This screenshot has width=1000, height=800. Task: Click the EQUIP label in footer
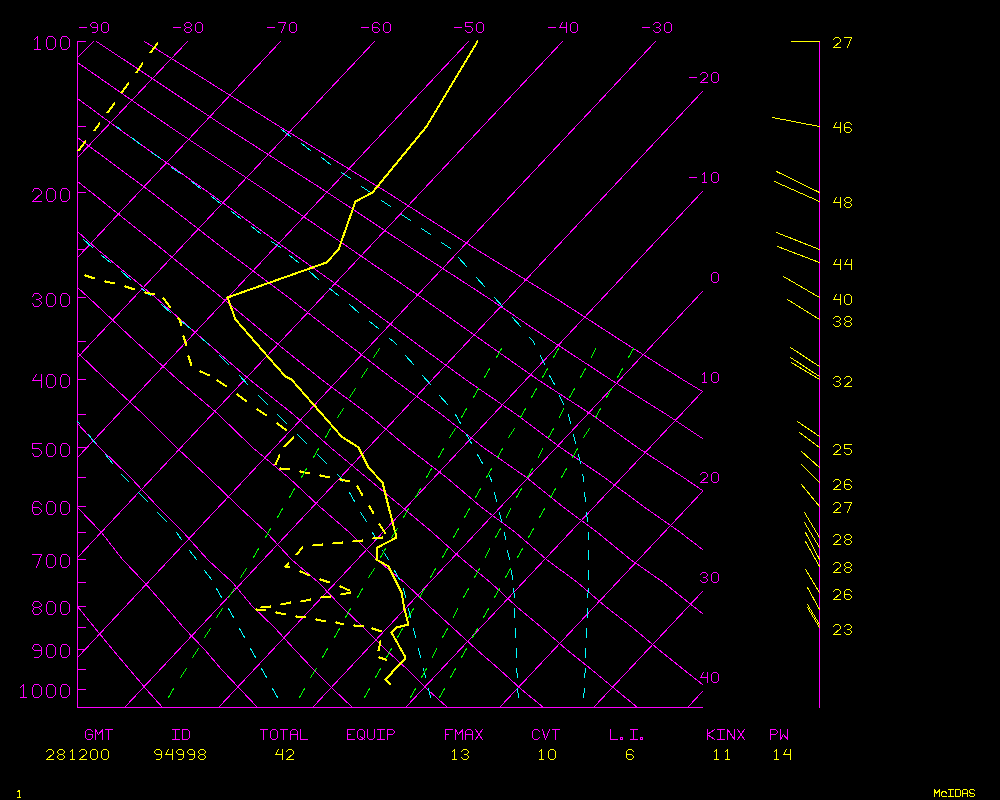click(371, 735)
